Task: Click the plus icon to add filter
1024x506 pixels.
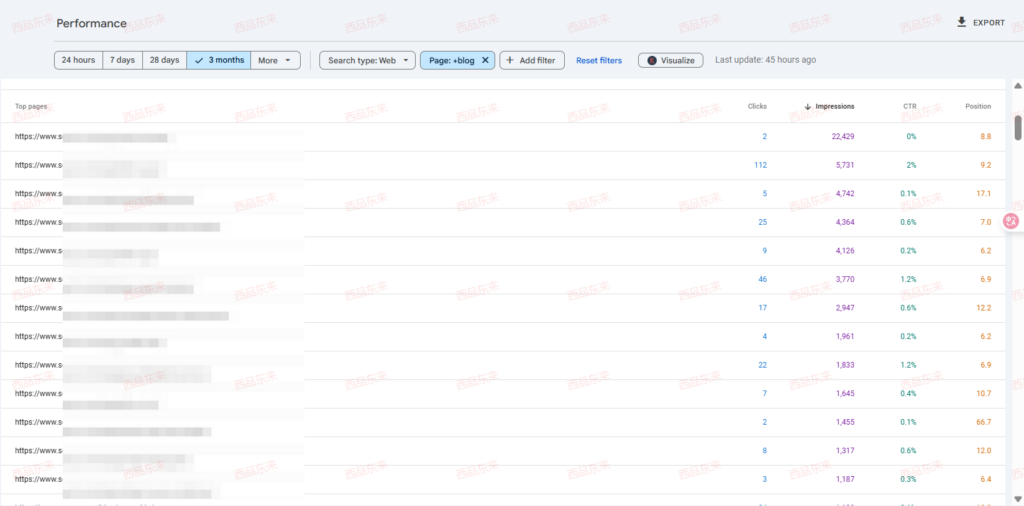Action: (x=510, y=60)
